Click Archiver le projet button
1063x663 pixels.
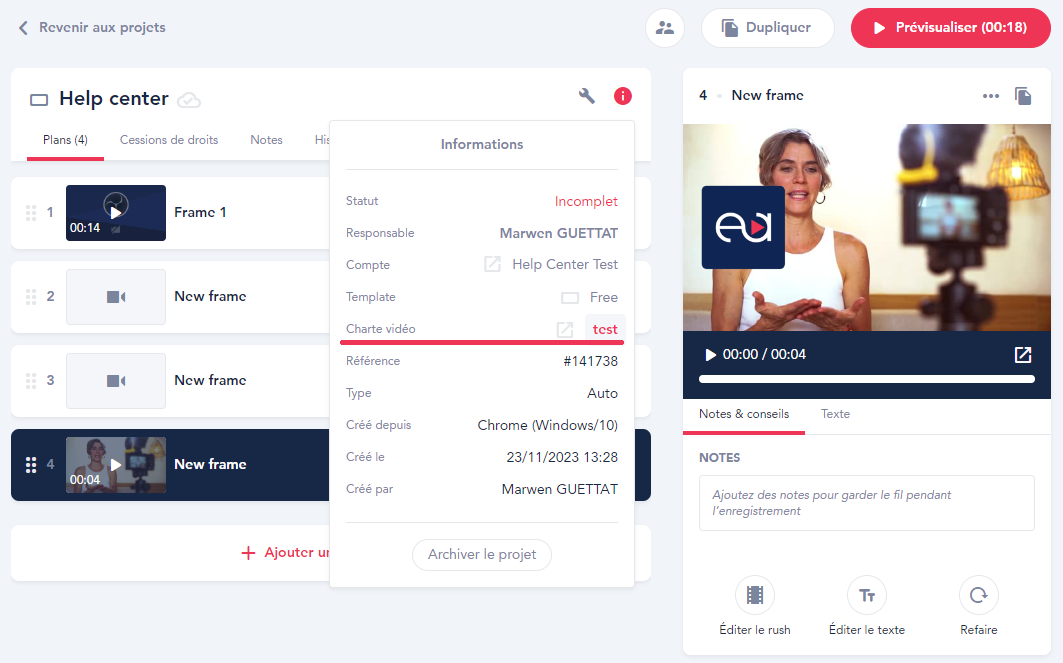coord(482,554)
